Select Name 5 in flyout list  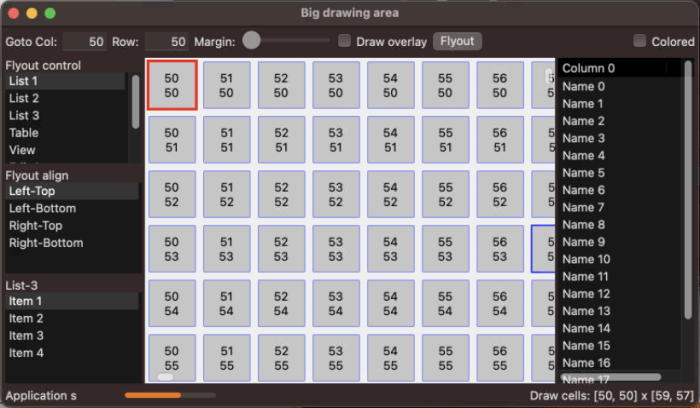pos(583,173)
